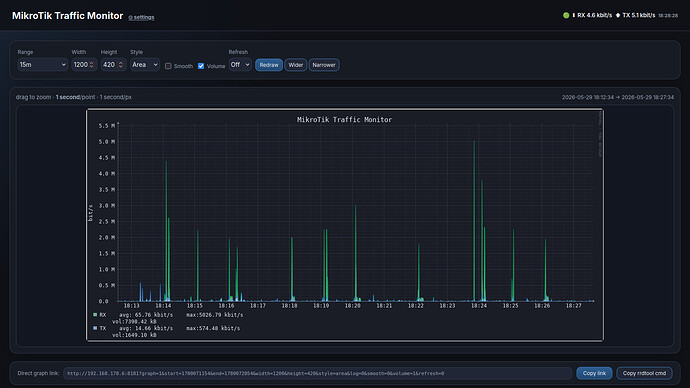The height and width of the screenshot is (388, 690).
Task: Select the direct graph link URL field
Action: pos(317,373)
